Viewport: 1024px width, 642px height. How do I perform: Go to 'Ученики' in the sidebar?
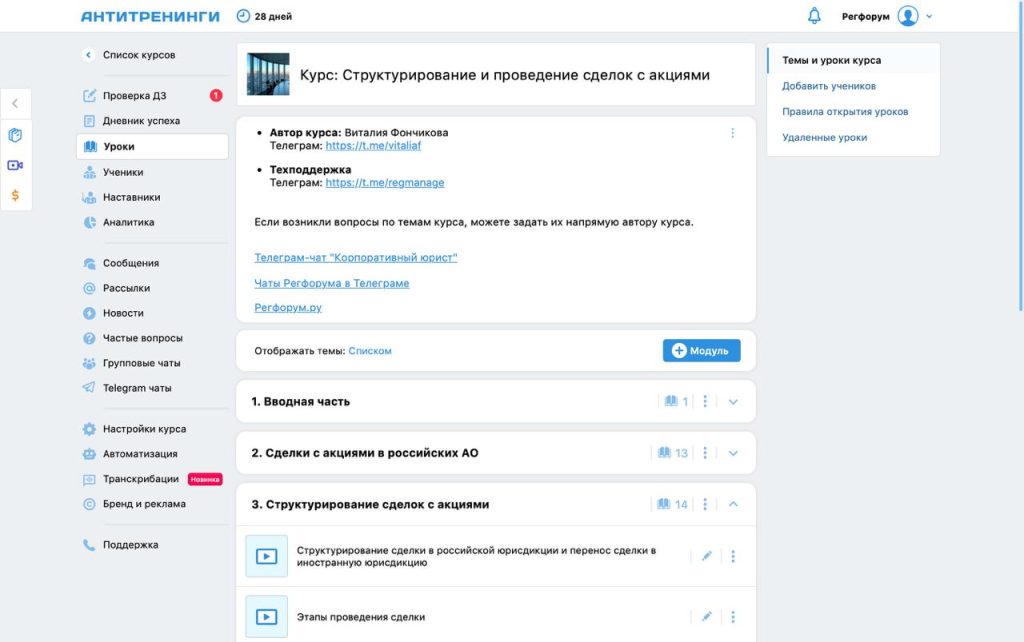click(x=123, y=172)
